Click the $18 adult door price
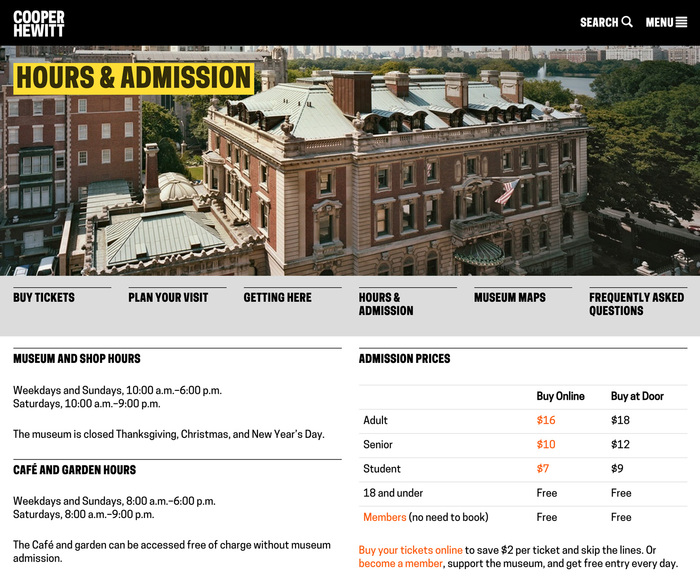Viewport: 700px width, 581px height. 620,420
